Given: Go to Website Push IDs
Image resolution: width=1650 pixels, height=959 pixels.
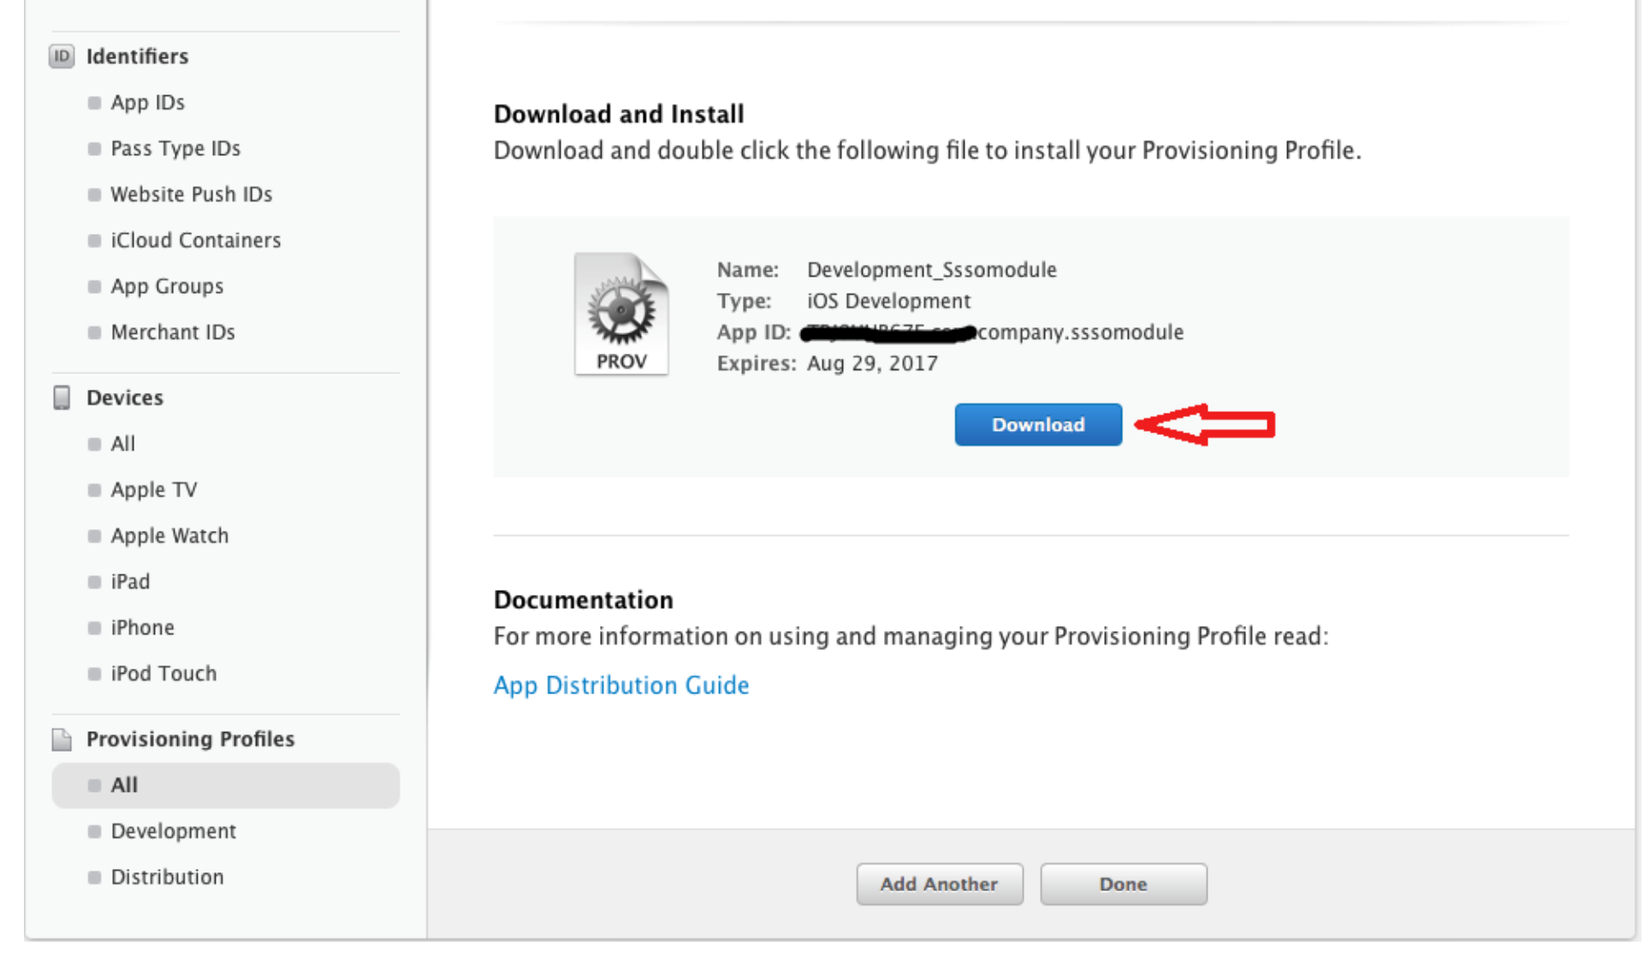Looking at the screenshot, I should (x=191, y=195).
